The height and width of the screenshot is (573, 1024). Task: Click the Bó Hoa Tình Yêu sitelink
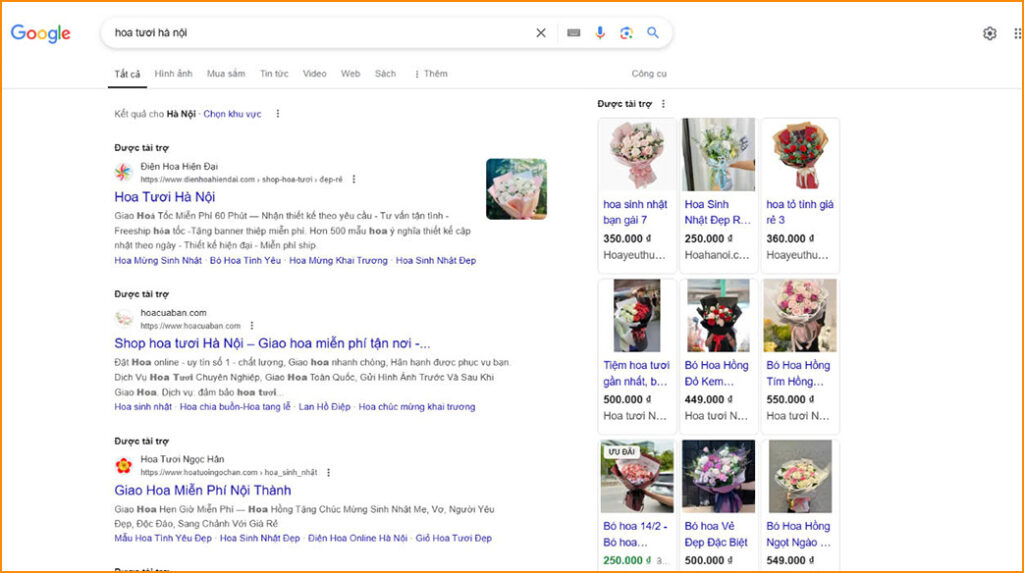click(x=246, y=260)
